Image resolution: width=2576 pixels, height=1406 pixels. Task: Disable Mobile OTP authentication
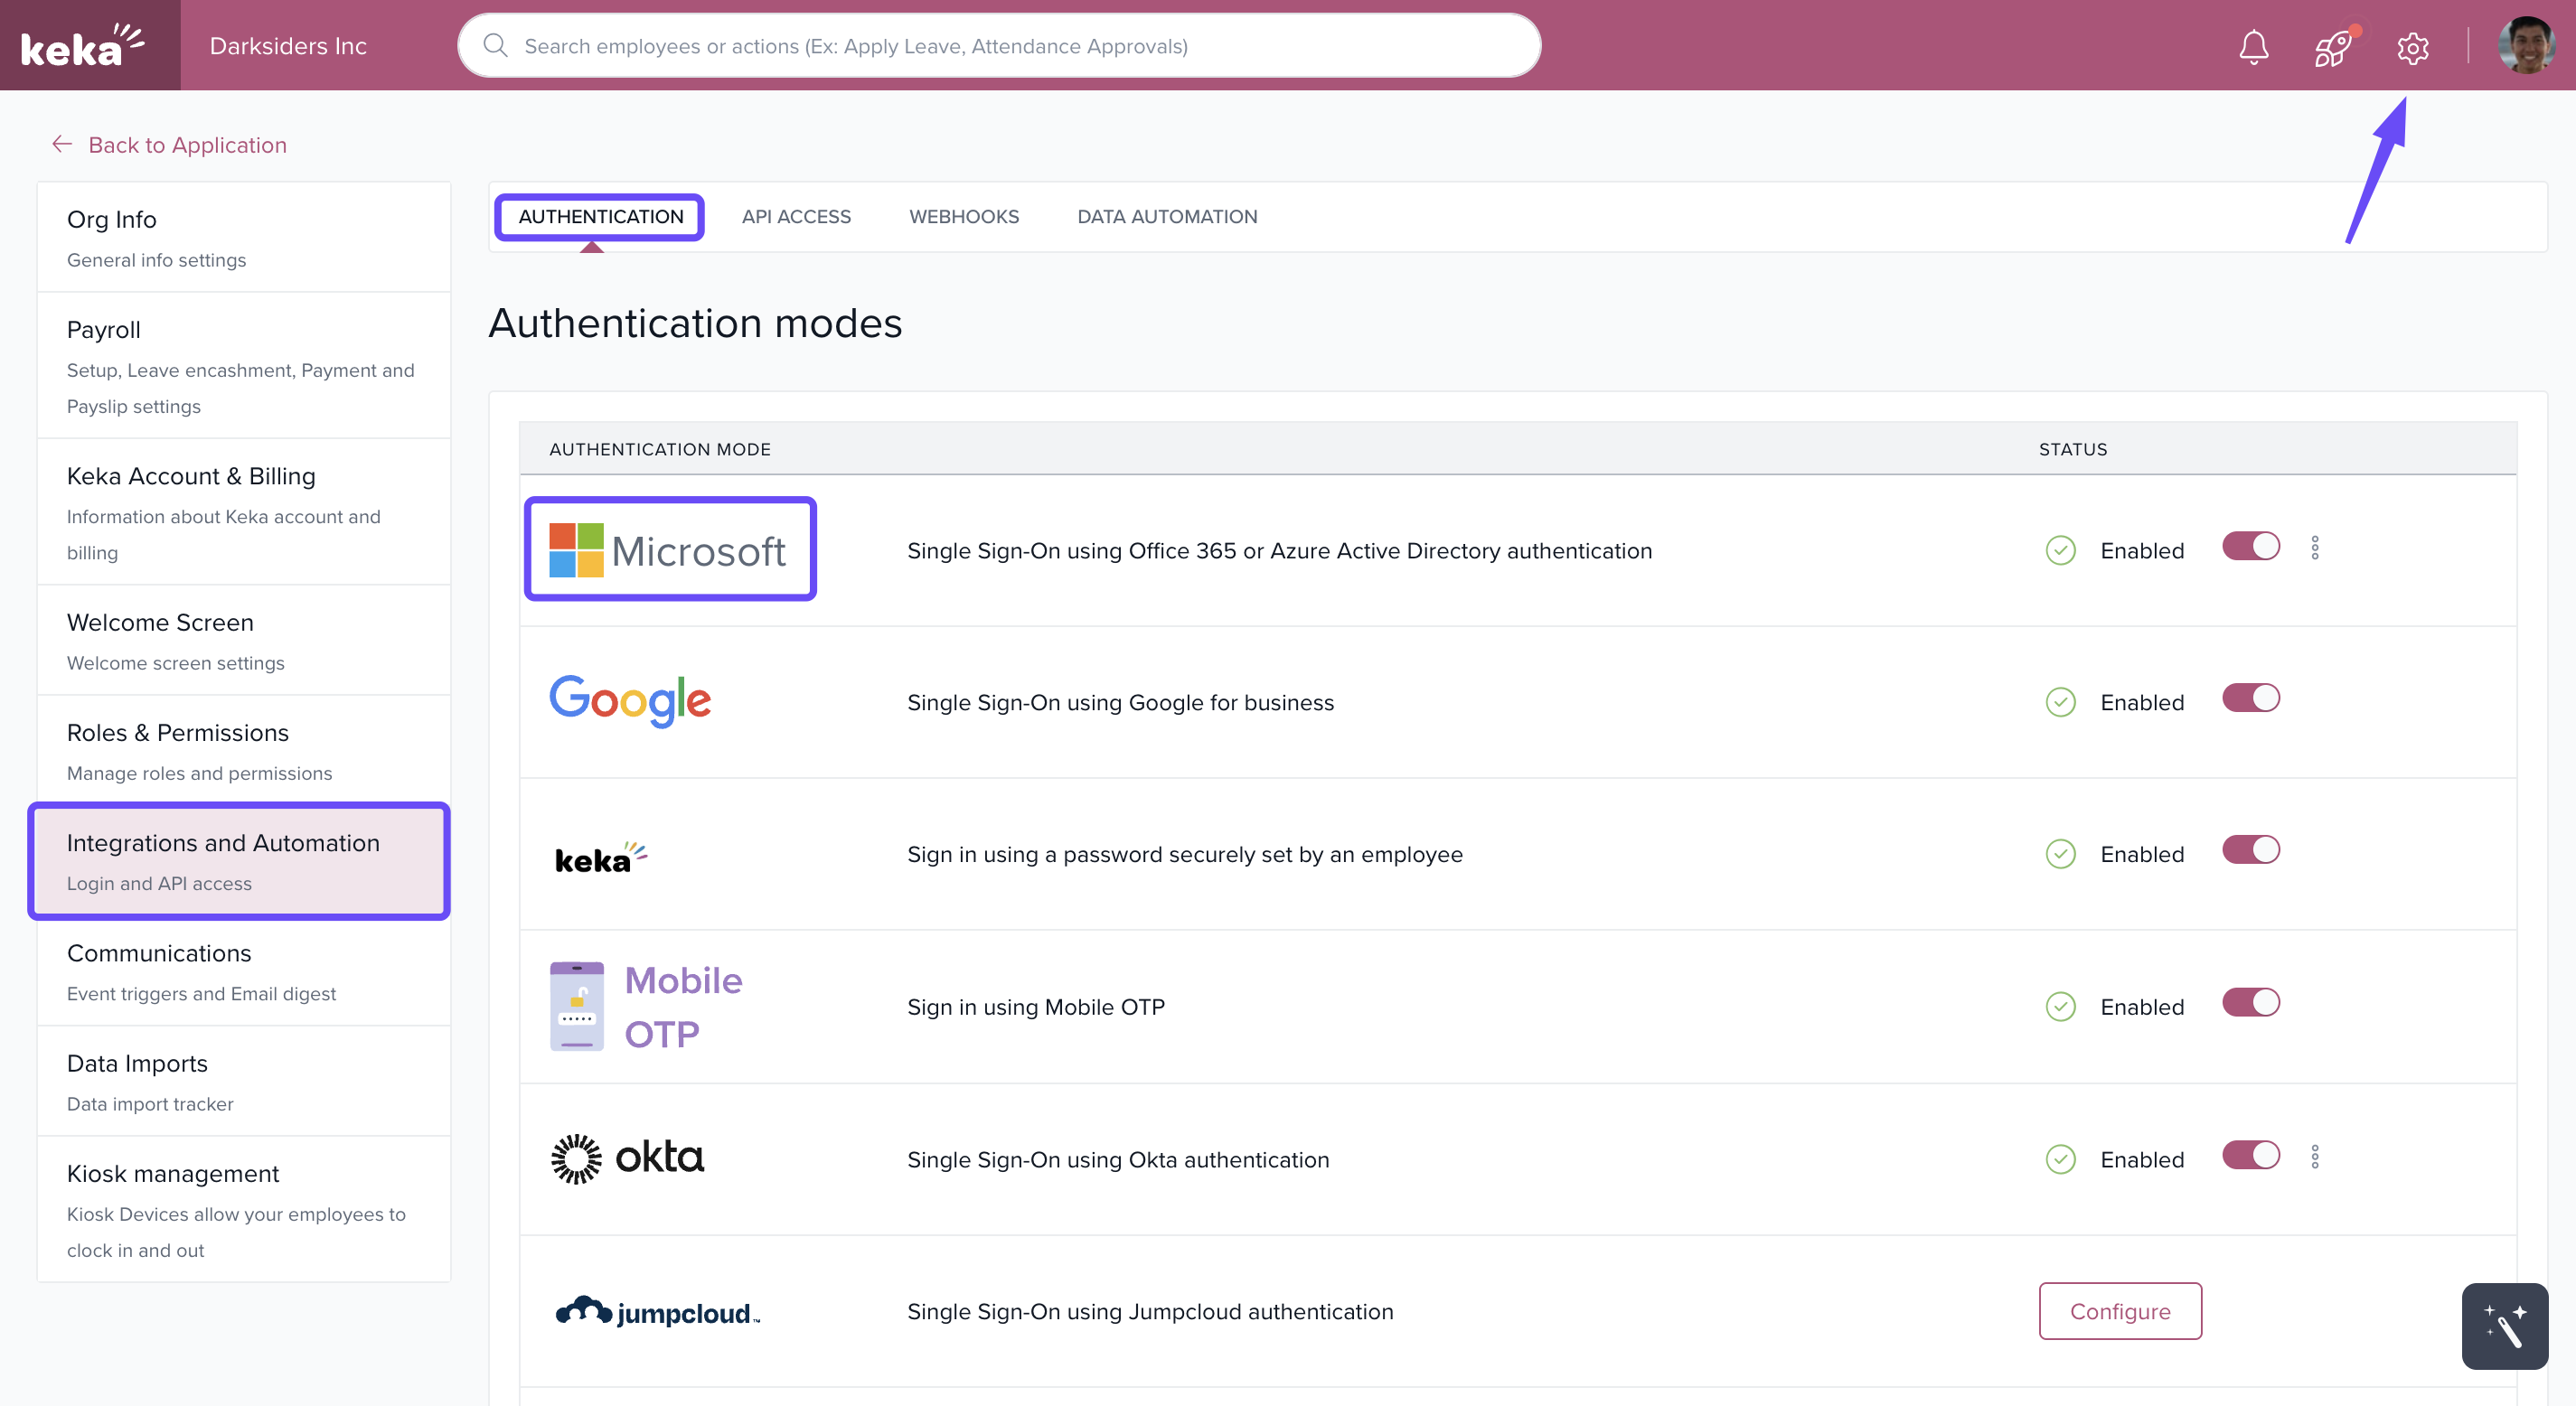coord(2250,1003)
